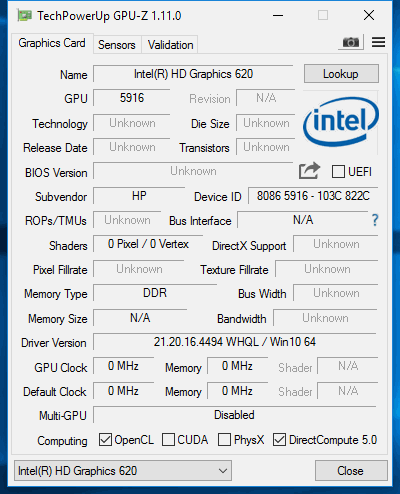Click the Close button at bottom
Image resolution: width=400 pixels, height=494 pixels.
[x=351, y=471]
